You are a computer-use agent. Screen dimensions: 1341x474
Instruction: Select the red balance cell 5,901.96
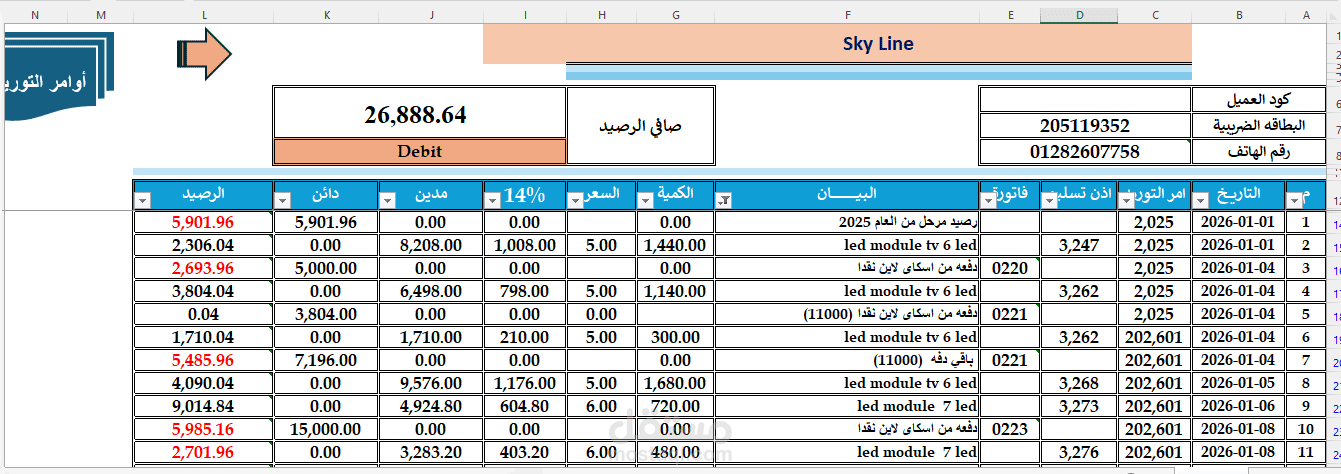203,223
